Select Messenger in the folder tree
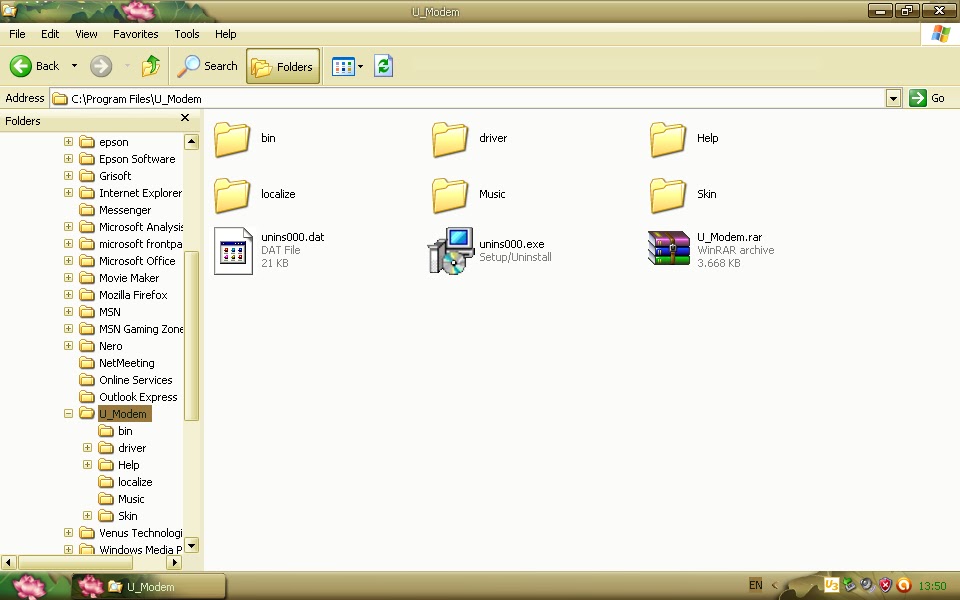Viewport: 960px width, 600px height. click(x=125, y=210)
